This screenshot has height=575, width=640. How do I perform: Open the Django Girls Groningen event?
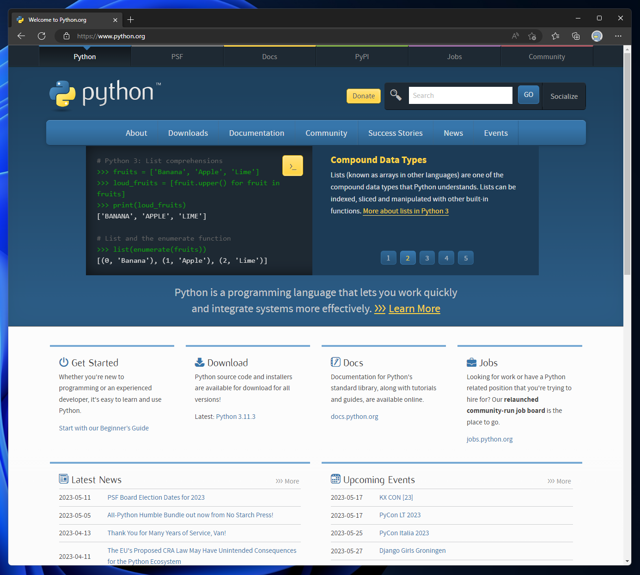(x=412, y=551)
